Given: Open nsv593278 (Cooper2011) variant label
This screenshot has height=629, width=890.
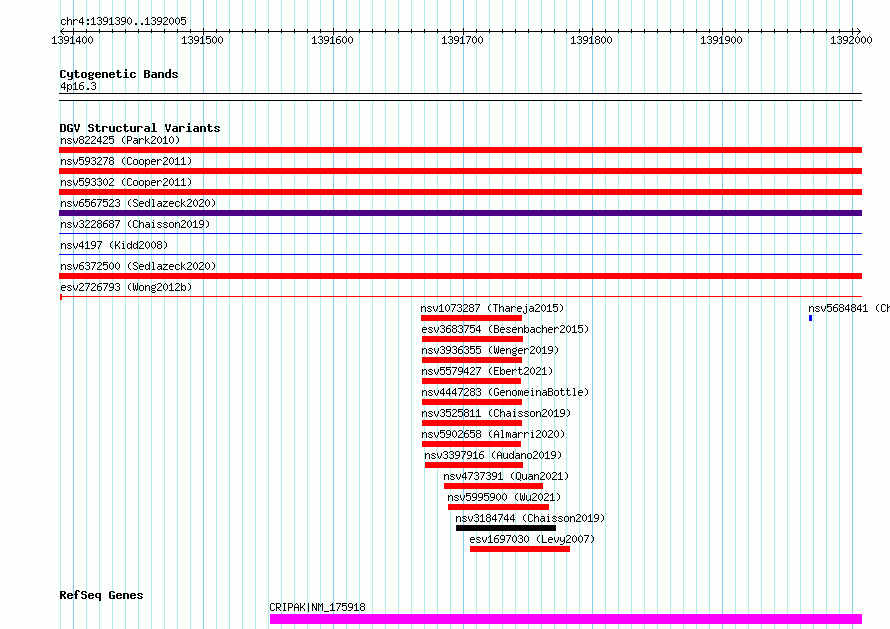Looking at the screenshot, I should click(126, 161).
